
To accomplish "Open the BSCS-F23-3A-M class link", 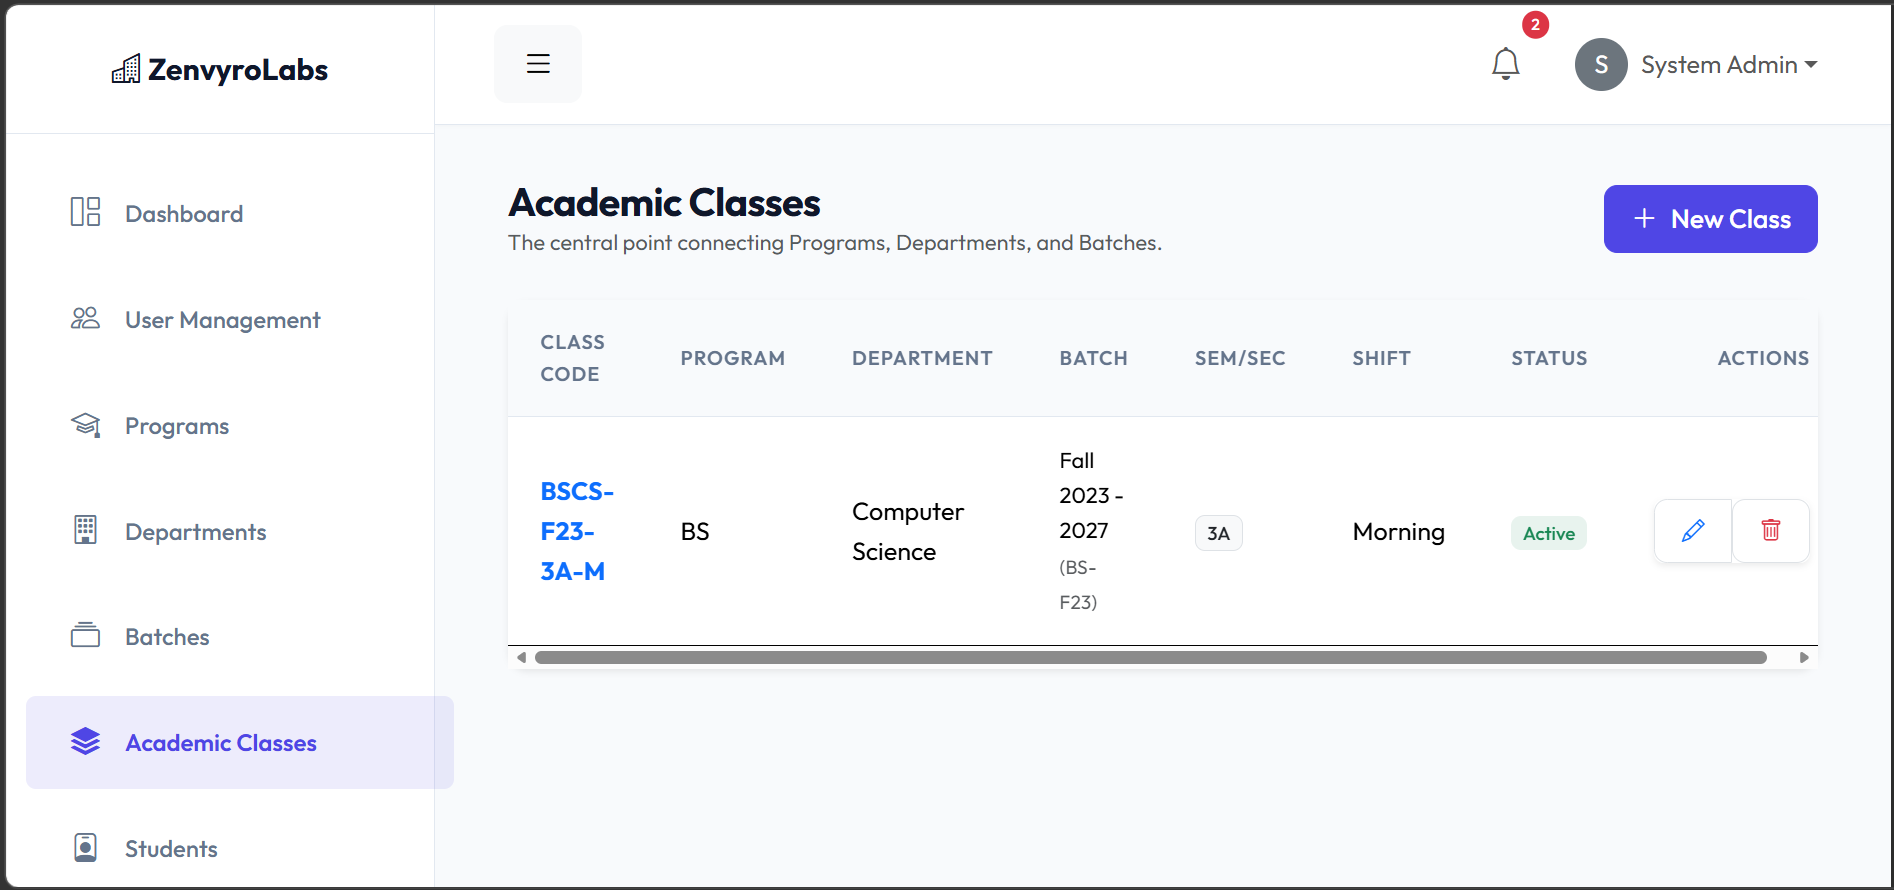I will point(577,531).
